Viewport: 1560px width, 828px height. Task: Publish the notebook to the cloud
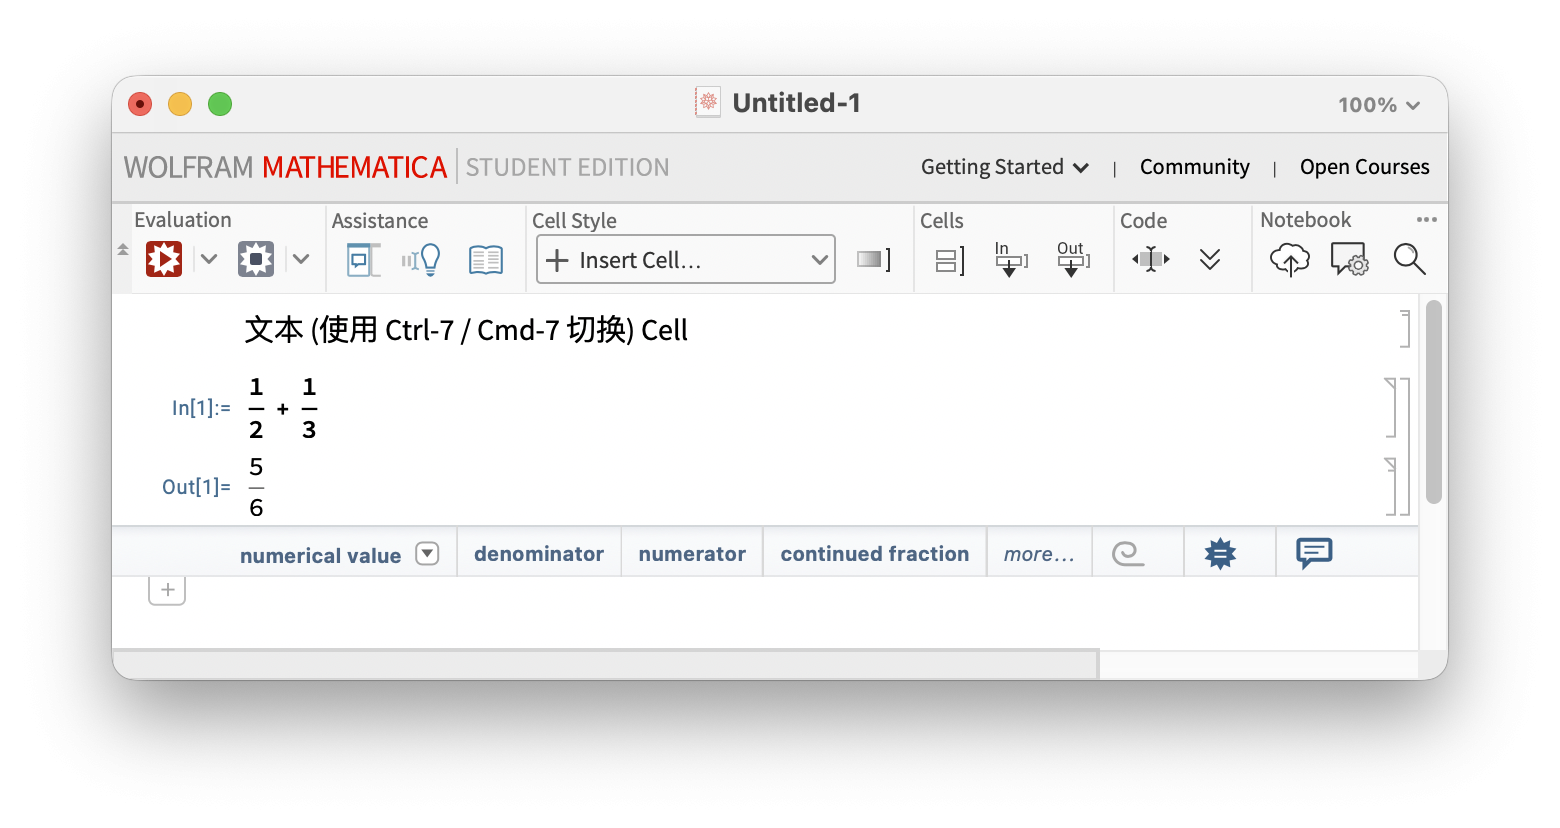click(1289, 259)
